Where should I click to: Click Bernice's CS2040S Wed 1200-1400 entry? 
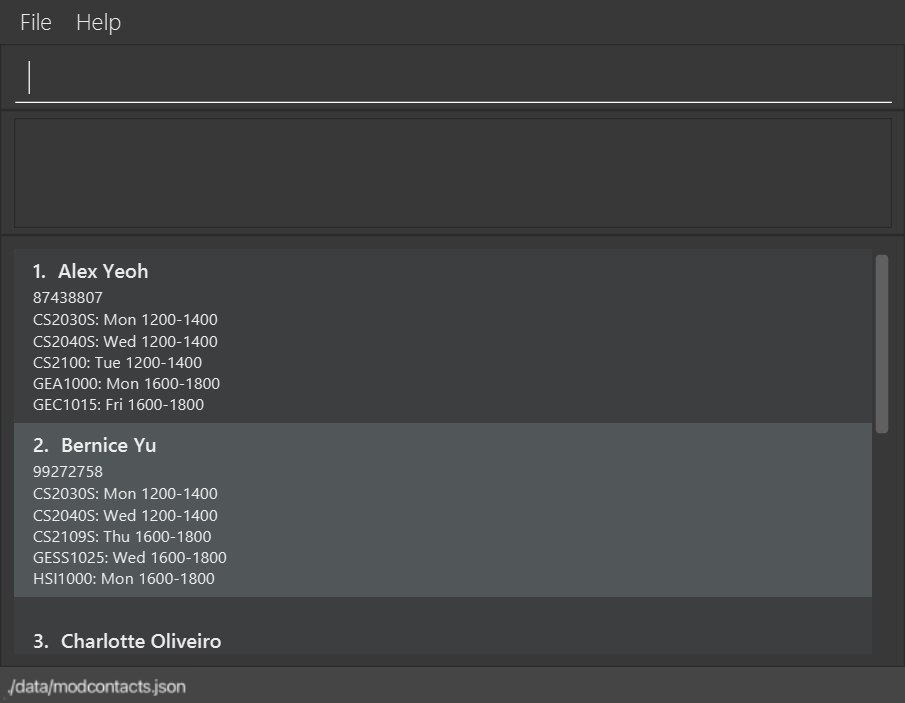click(x=125, y=516)
